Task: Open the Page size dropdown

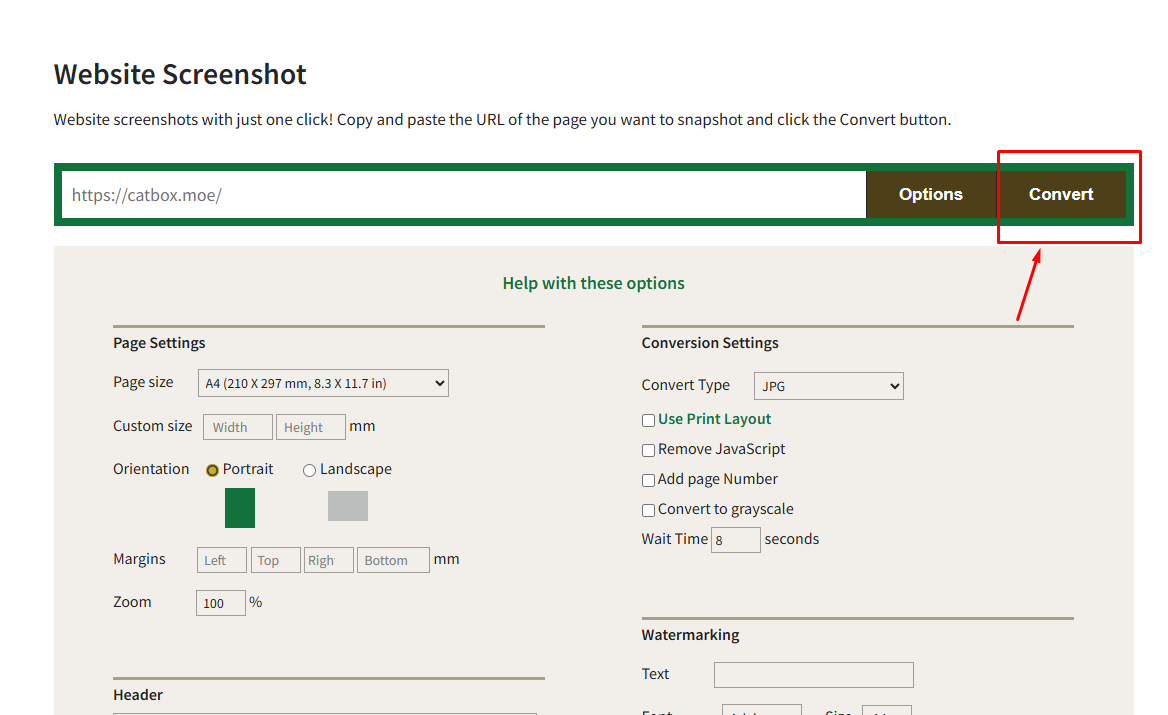Action: (323, 383)
